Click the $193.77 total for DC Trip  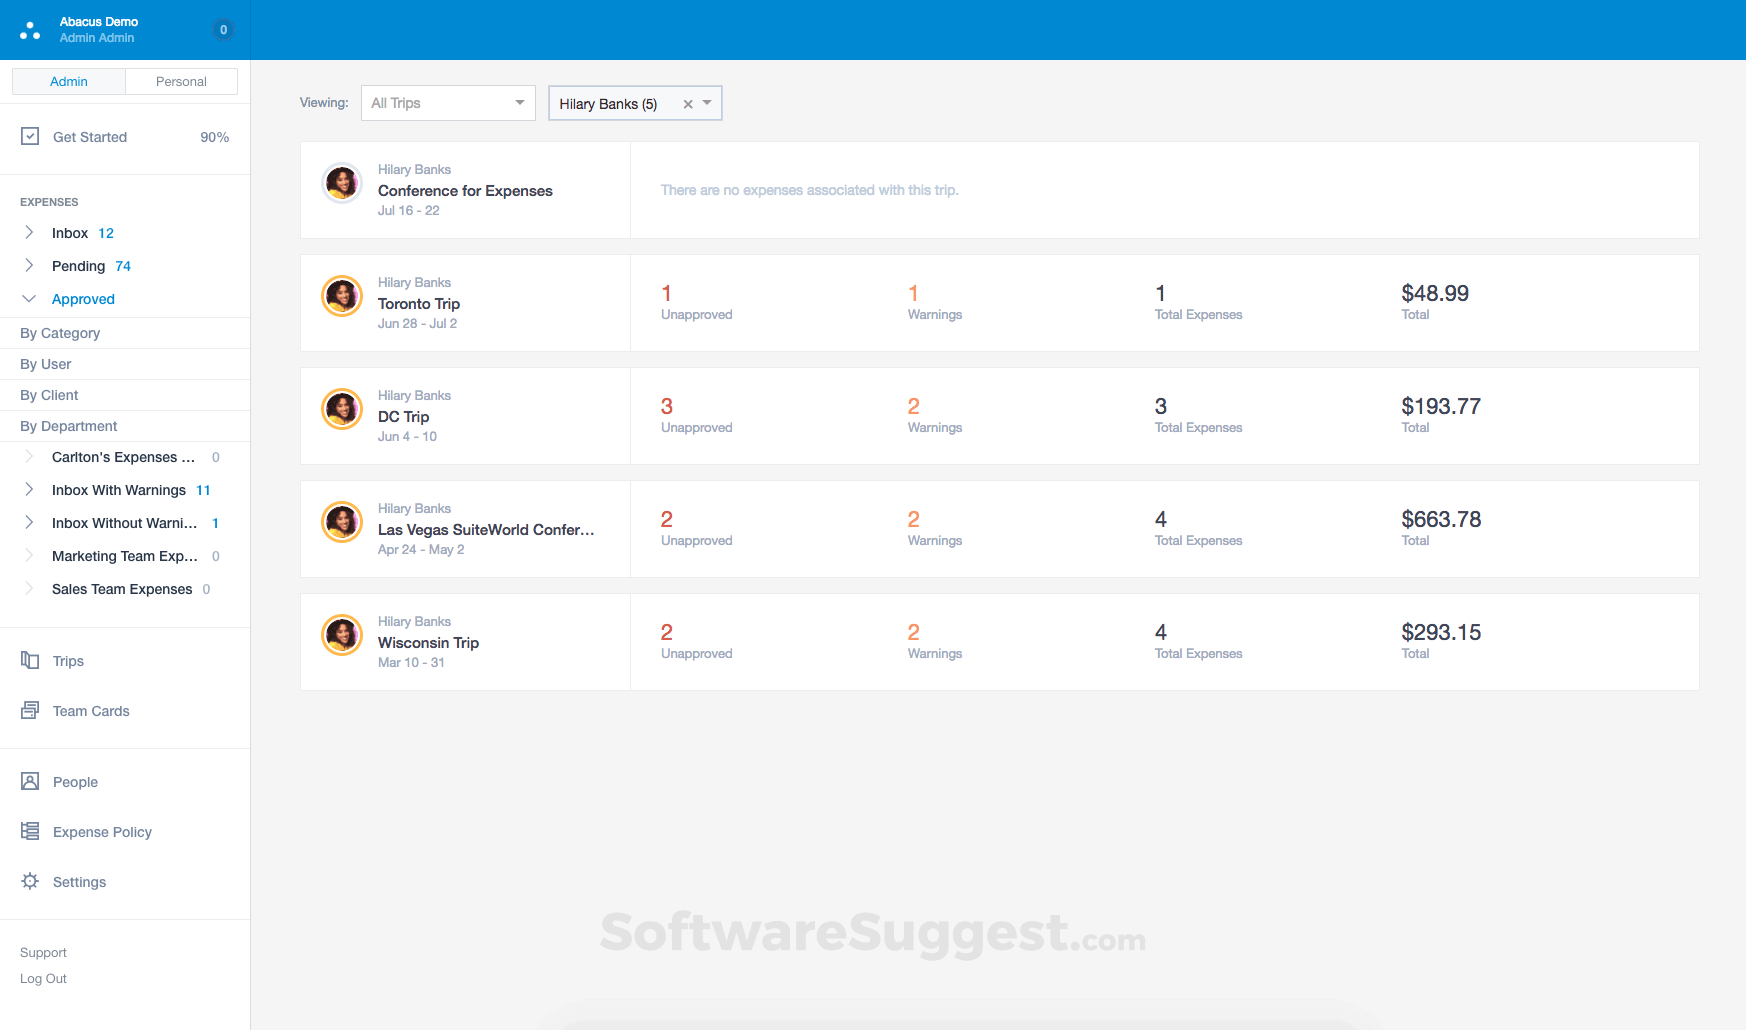1441,406
